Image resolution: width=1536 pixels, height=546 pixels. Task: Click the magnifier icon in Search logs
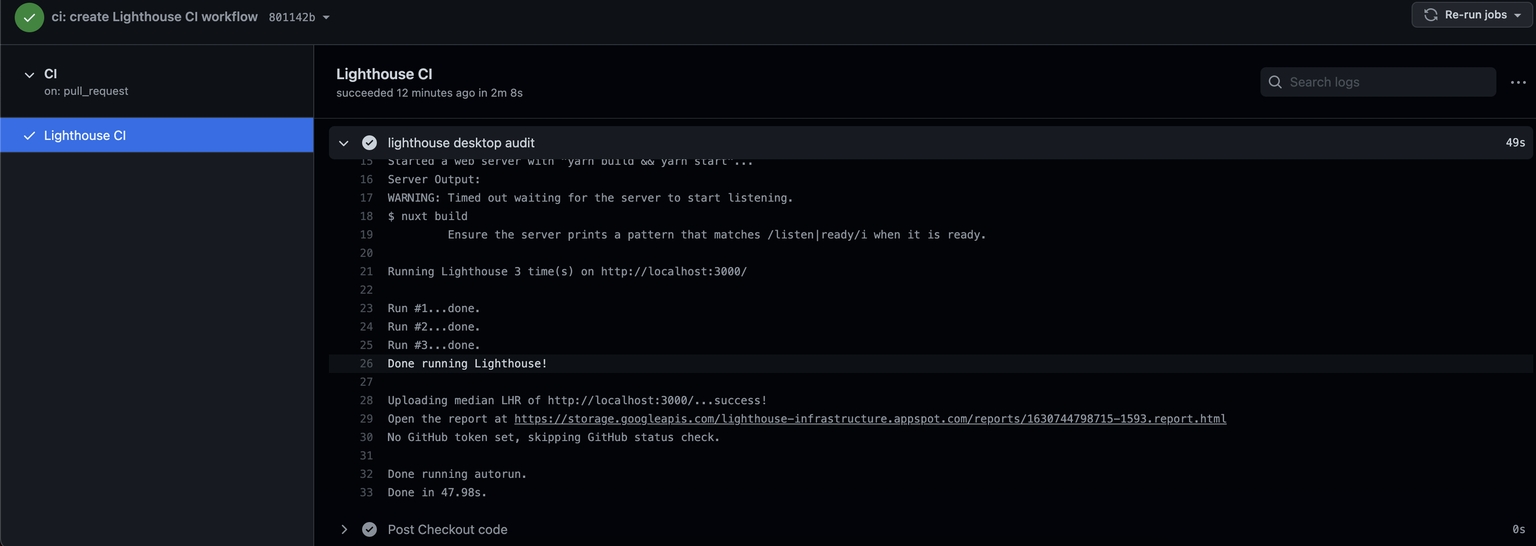(1275, 82)
